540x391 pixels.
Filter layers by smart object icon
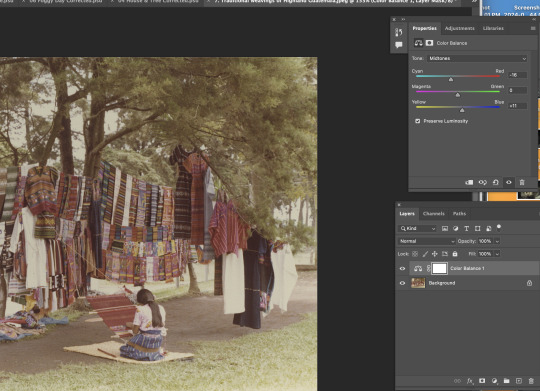pyautogui.click(x=488, y=228)
